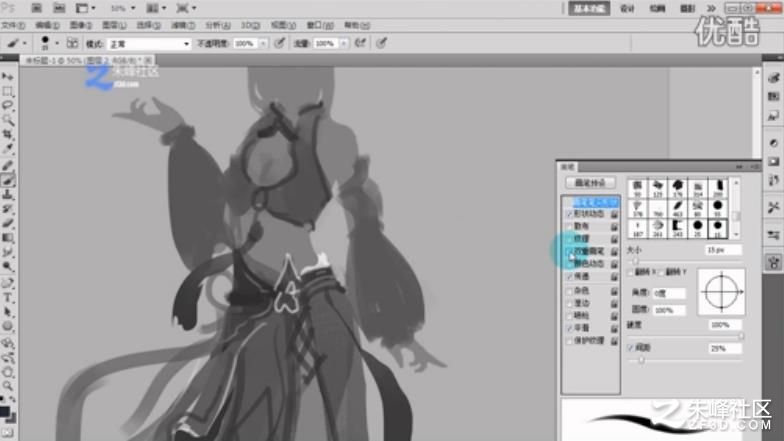This screenshot has width=784, height=441.
Task: Toggle the 间距 spacing checkbox
Action: [x=630, y=348]
